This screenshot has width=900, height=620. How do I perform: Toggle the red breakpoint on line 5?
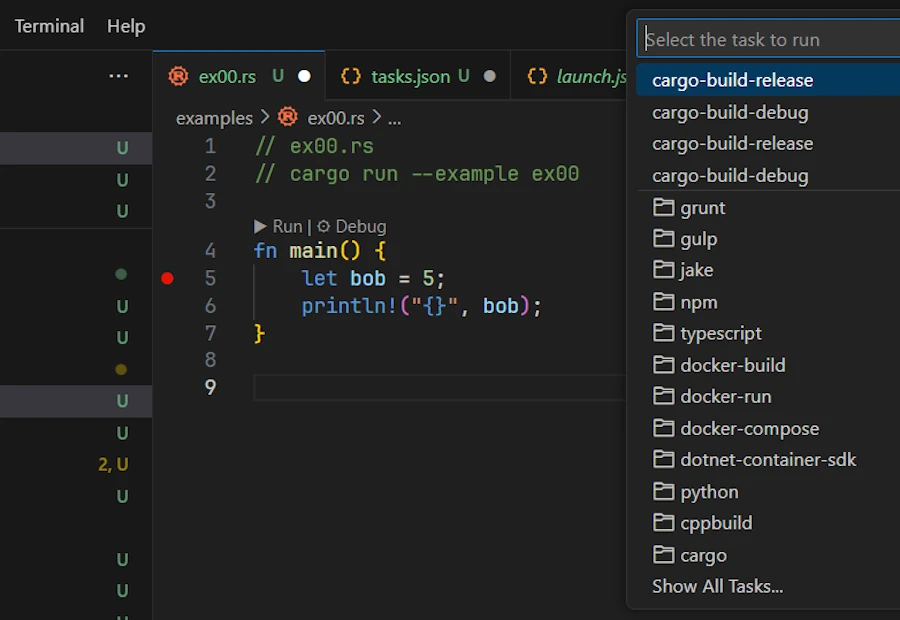[x=167, y=278]
